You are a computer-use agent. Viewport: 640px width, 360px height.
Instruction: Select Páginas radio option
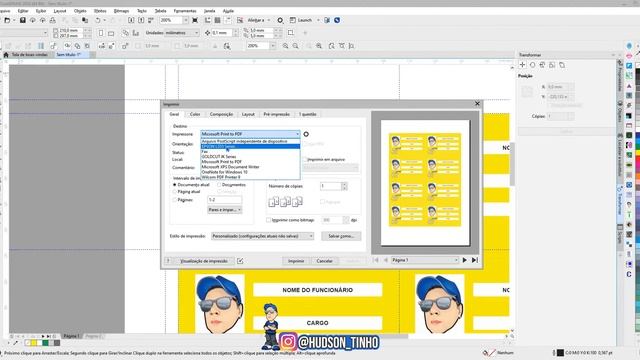[175, 200]
